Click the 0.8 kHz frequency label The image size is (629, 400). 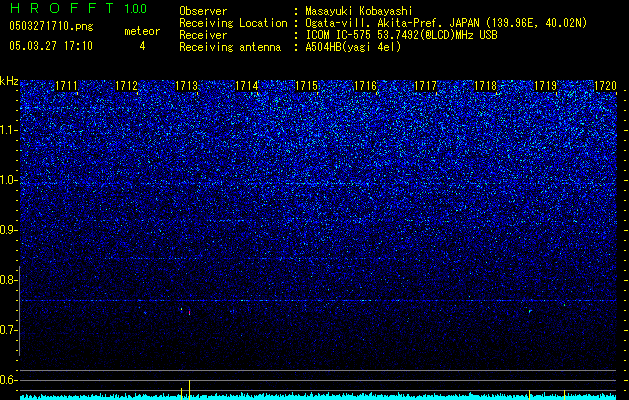(8, 280)
